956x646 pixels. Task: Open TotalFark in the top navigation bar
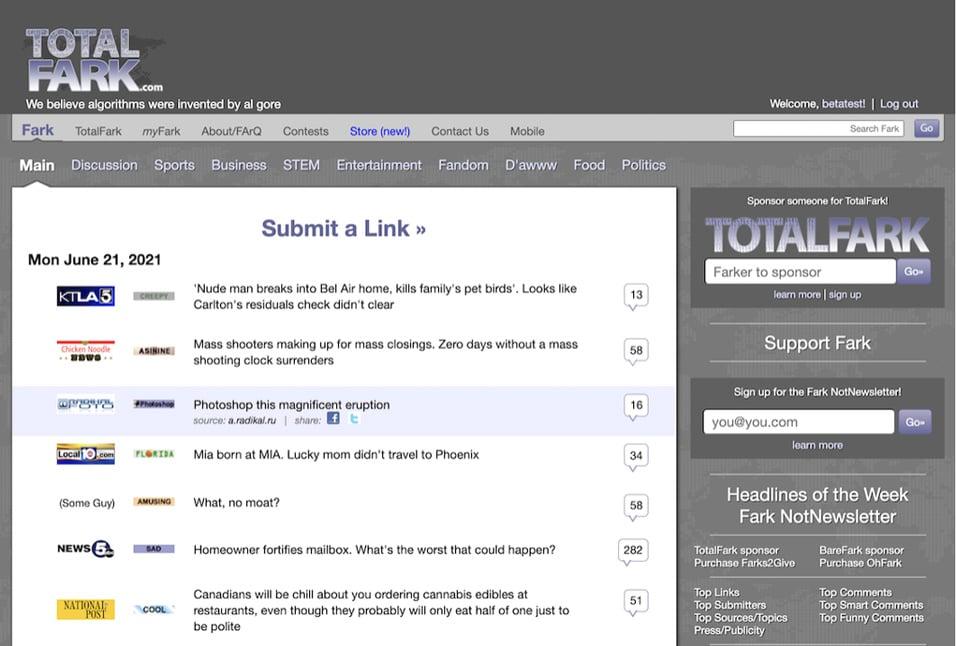click(x=98, y=131)
